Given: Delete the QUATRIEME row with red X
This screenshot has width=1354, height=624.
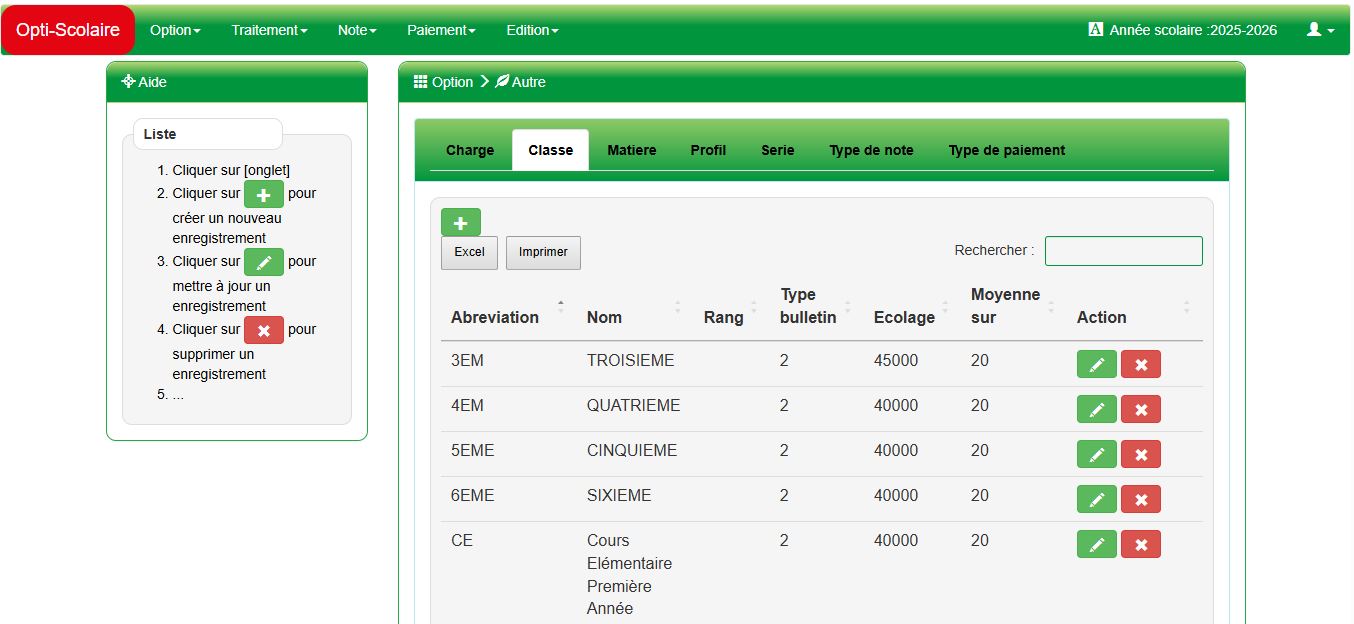Looking at the screenshot, I should 1141,409.
